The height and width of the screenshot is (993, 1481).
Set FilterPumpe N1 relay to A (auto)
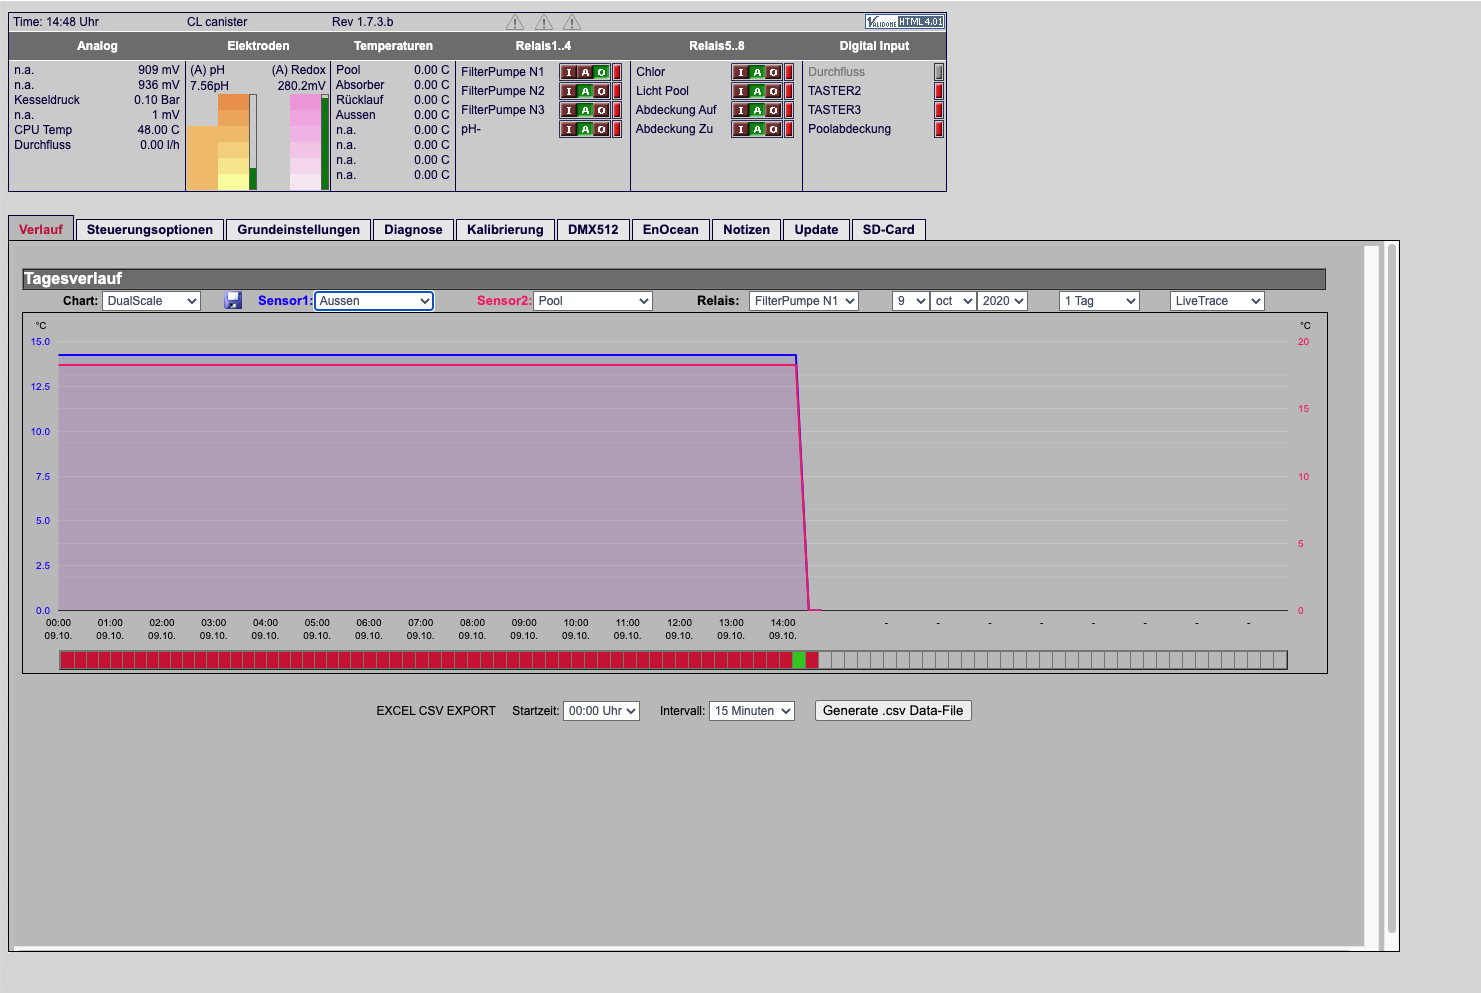(585, 72)
